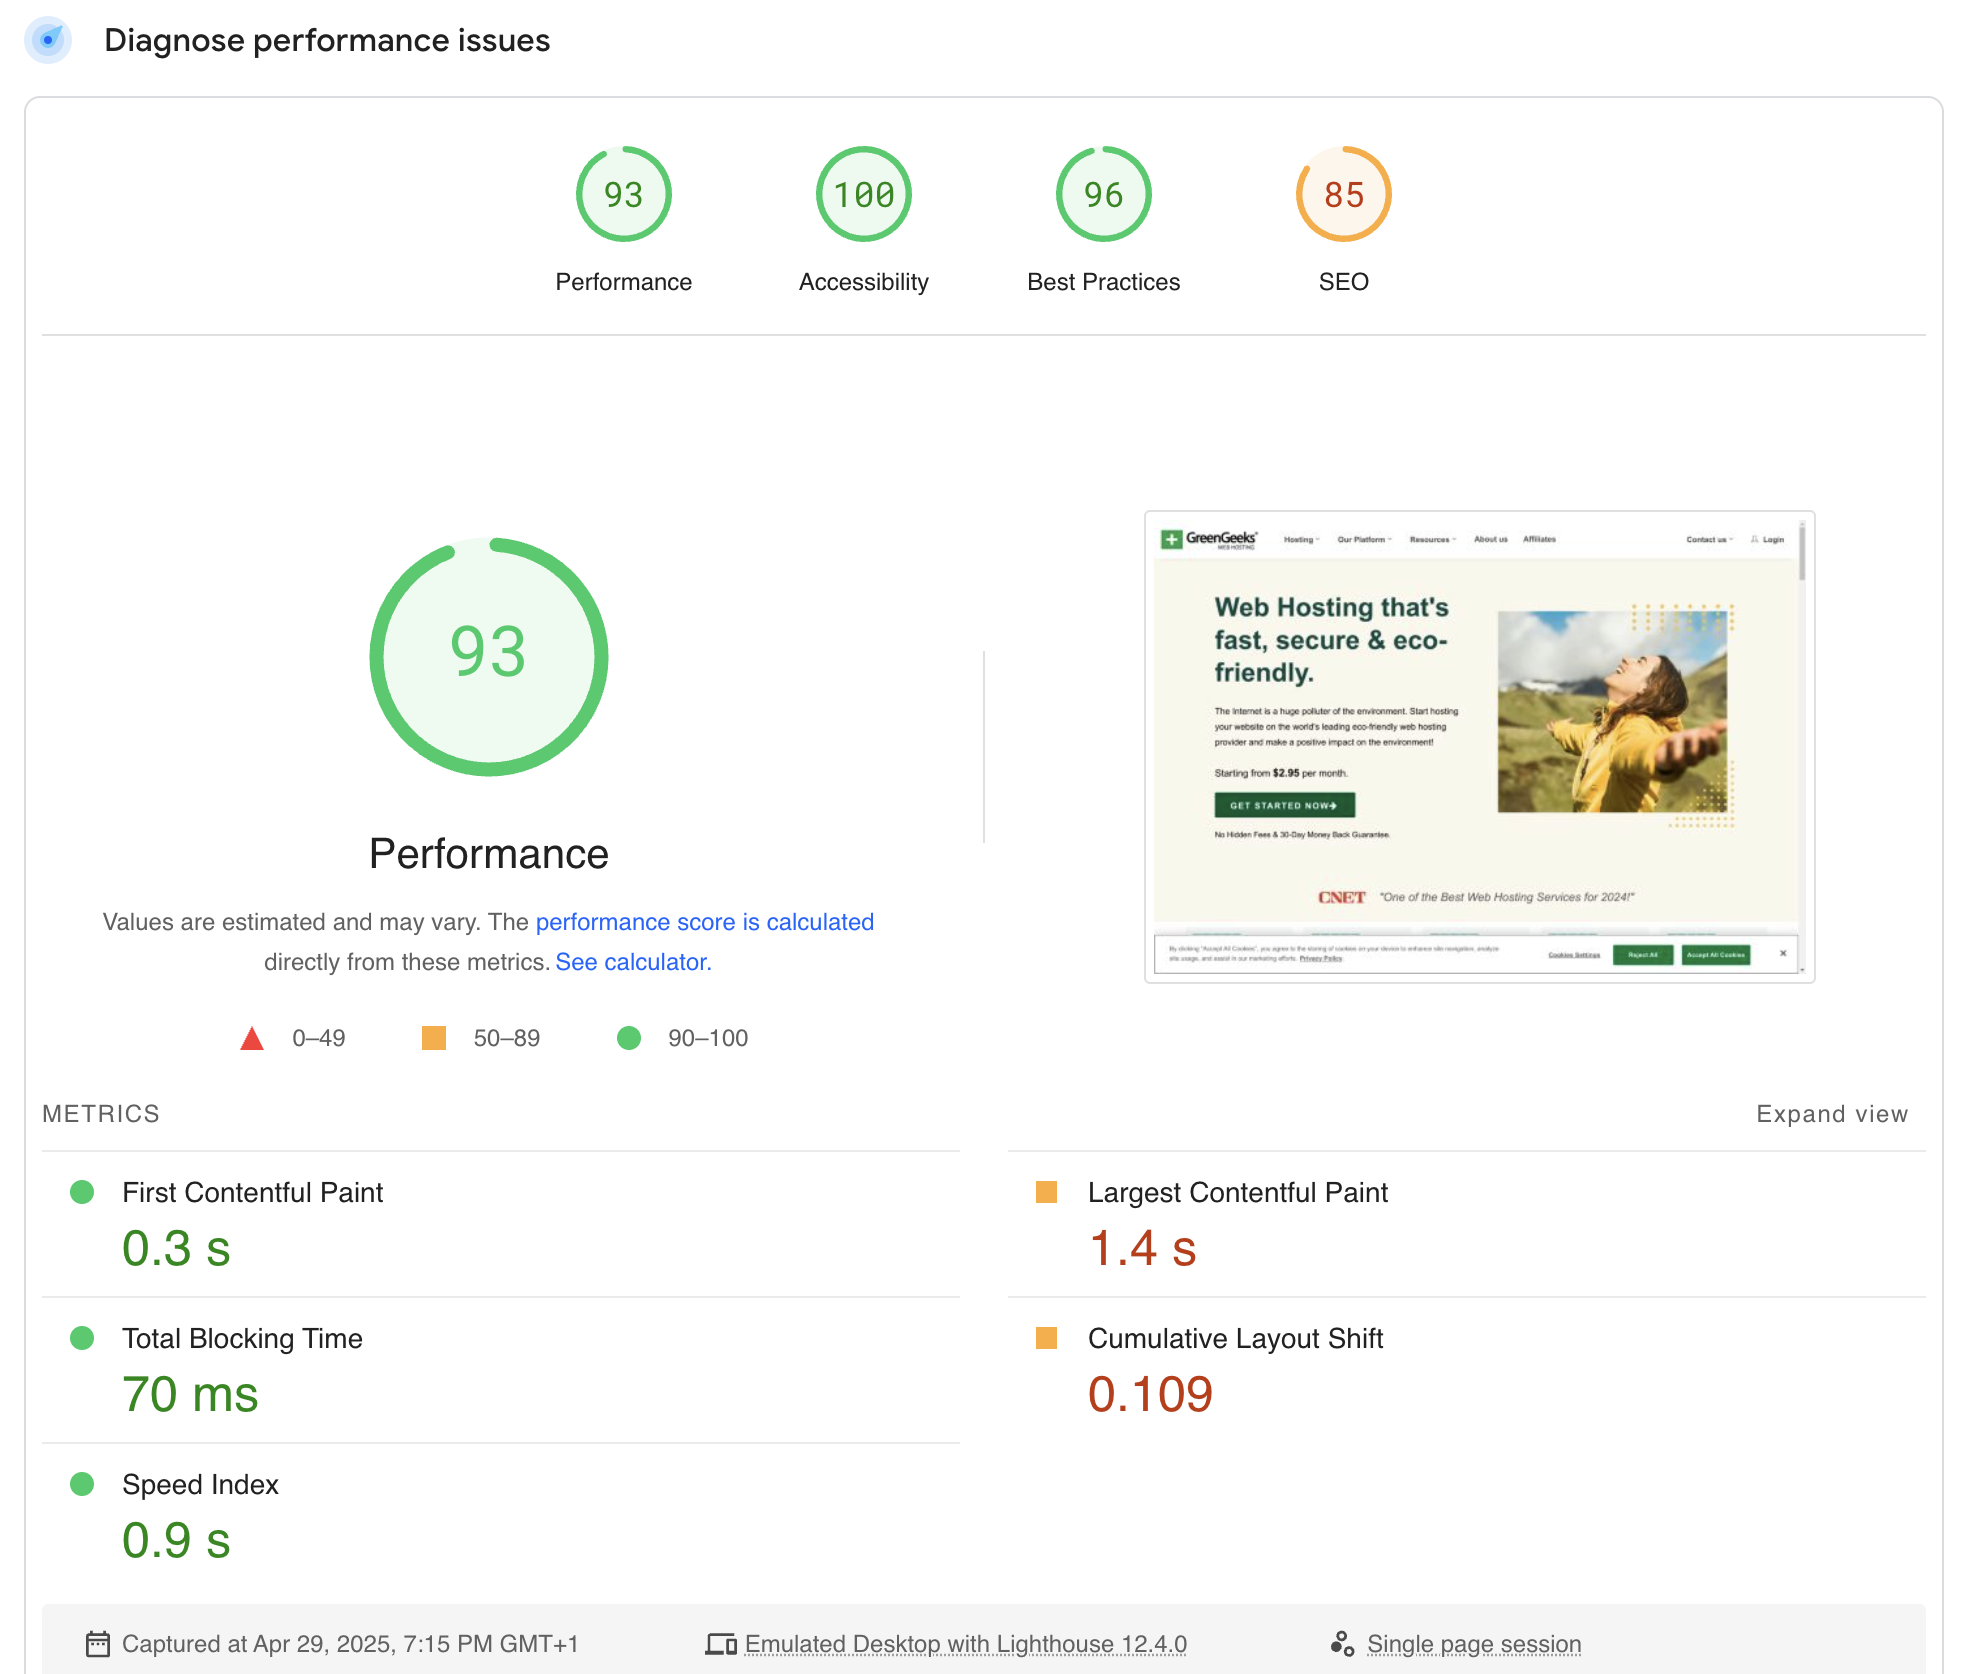This screenshot has width=1966, height=1674.
Task: Open Emulated Desktop with Lighthouse 12.4.0 details
Action: [x=966, y=1644]
